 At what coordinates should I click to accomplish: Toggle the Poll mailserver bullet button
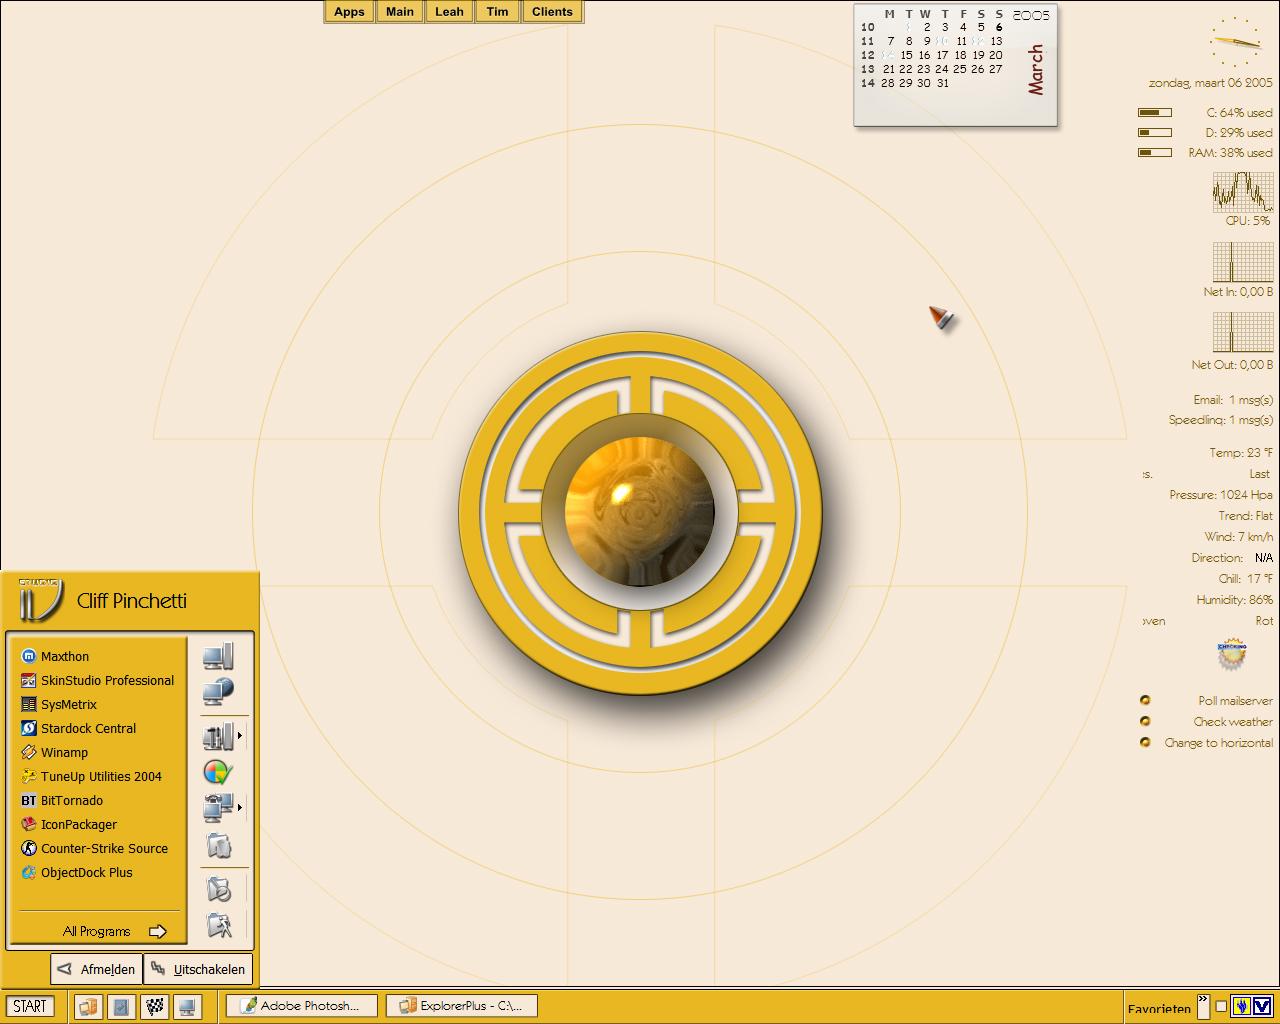tap(1145, 700)
